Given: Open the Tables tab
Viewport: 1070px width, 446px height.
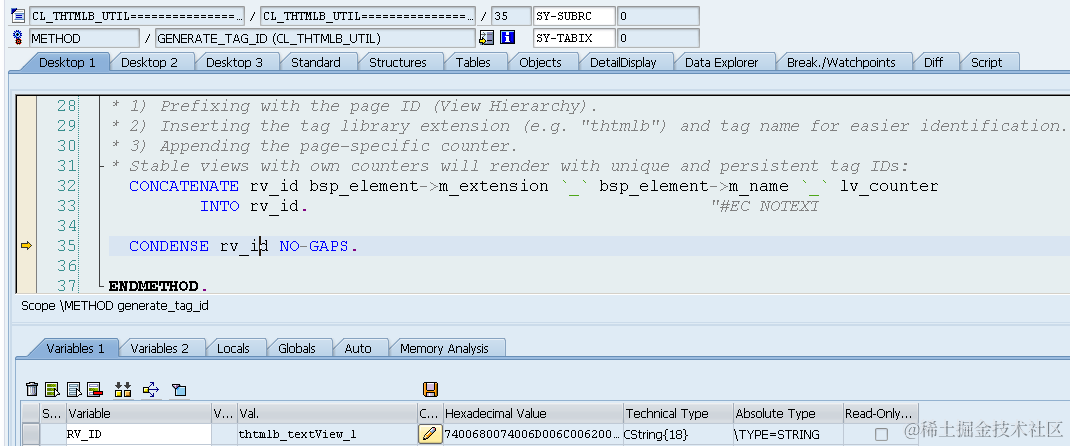Looking at the screenshot, I should pyautogui.click(x=473, y=62).
